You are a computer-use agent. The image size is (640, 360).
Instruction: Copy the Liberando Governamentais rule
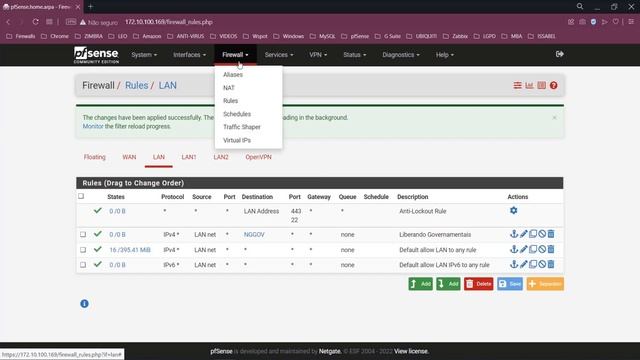(x=533, y=234)
